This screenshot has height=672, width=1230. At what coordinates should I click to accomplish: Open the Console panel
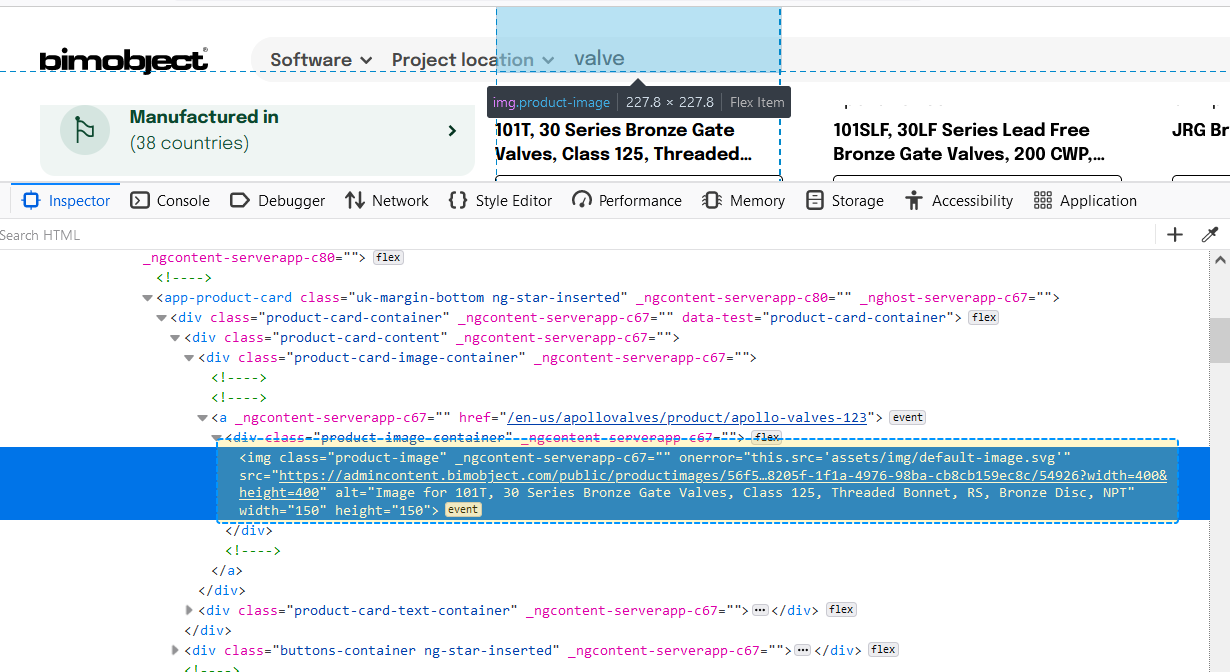click(x=170, y=201)
